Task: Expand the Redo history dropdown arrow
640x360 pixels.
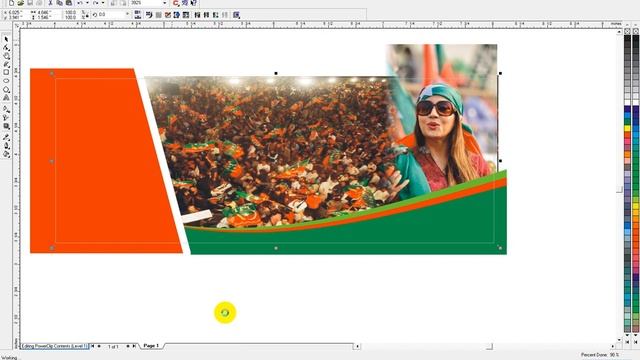Action: pyautogui.click(x=102, y=3)
